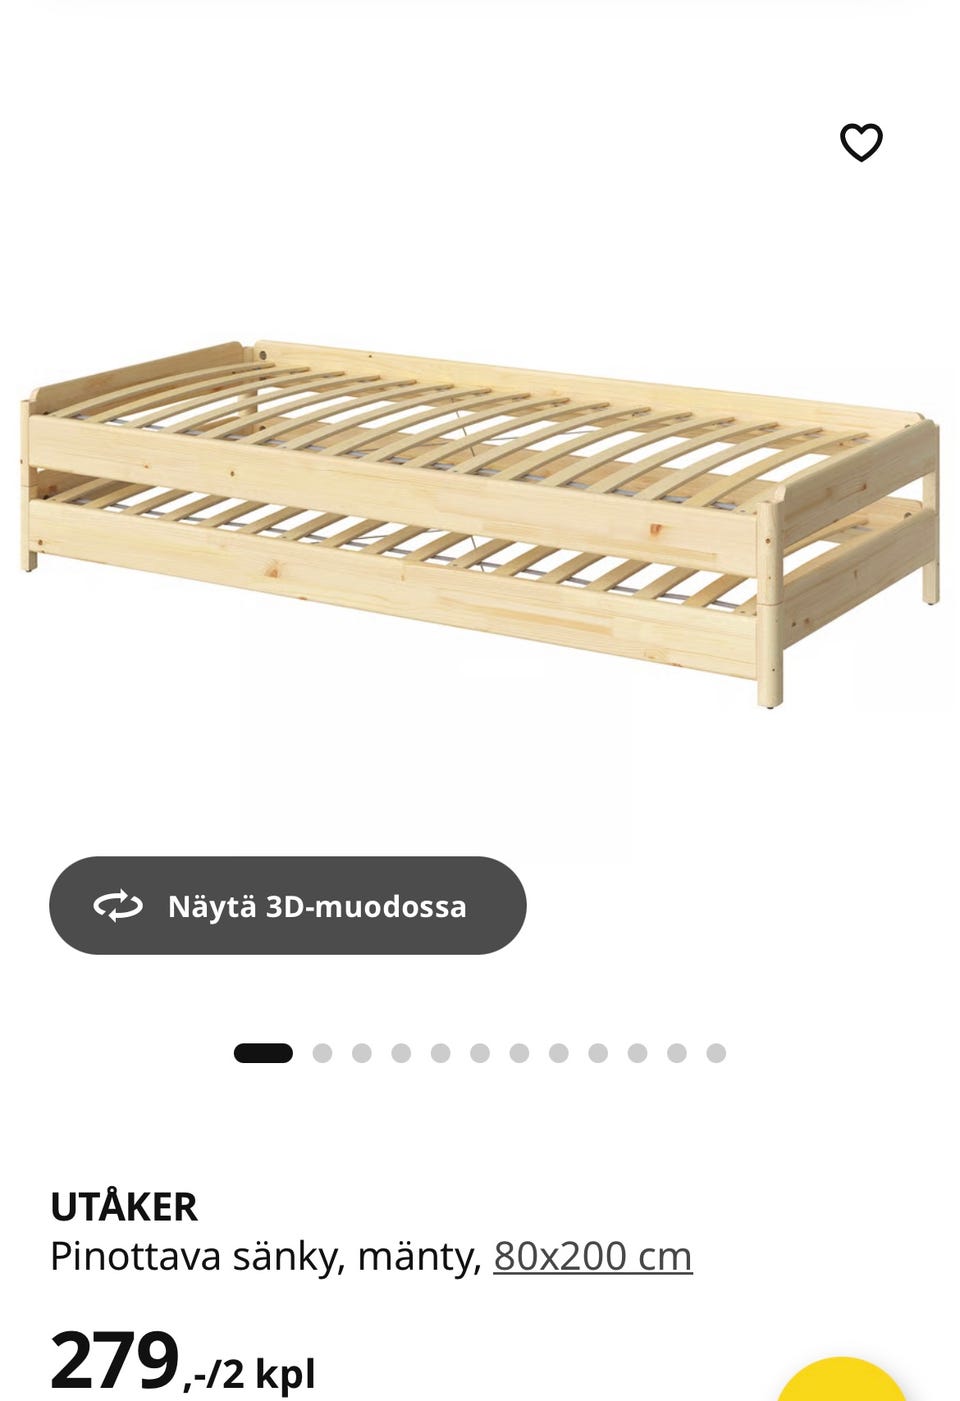The image size is (960, 1401).
Task: Open the UTÅKER product title
Action: [x=124, y=1207]
